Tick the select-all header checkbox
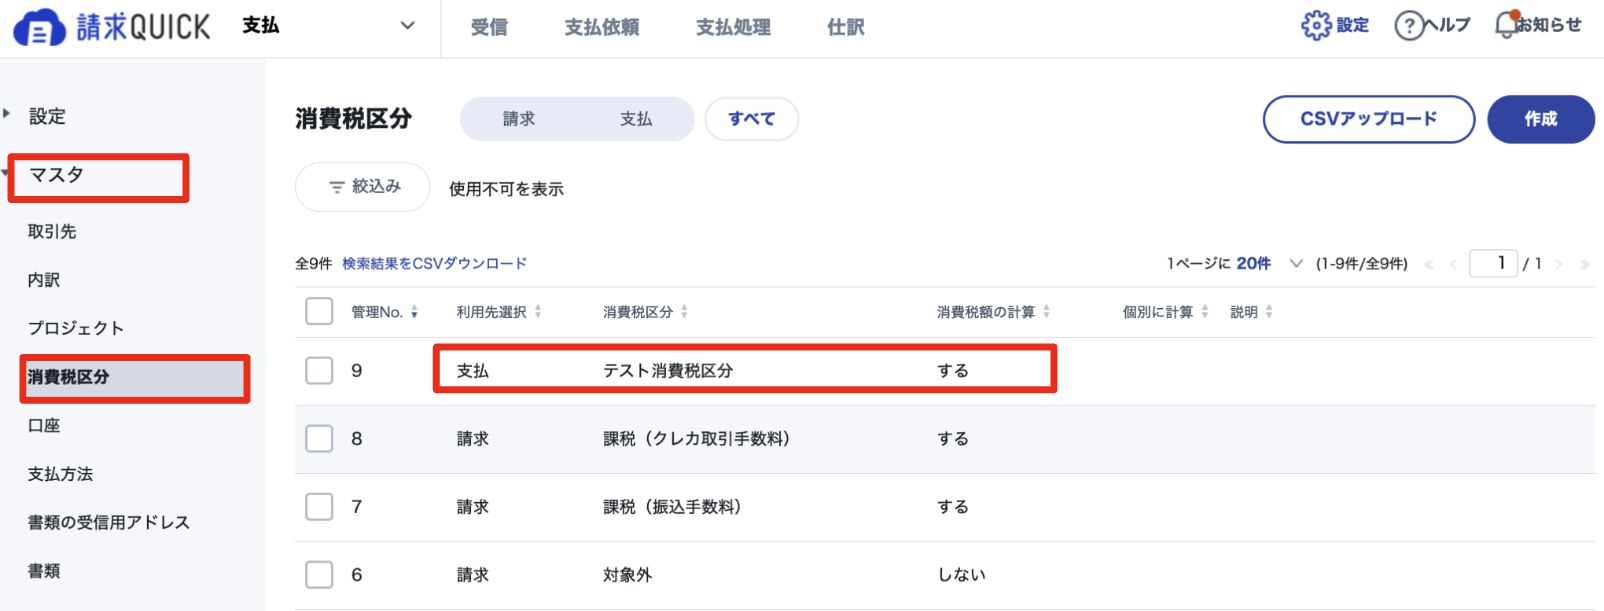The height and width of the screenshot is (611, 1604). [319, 311]
